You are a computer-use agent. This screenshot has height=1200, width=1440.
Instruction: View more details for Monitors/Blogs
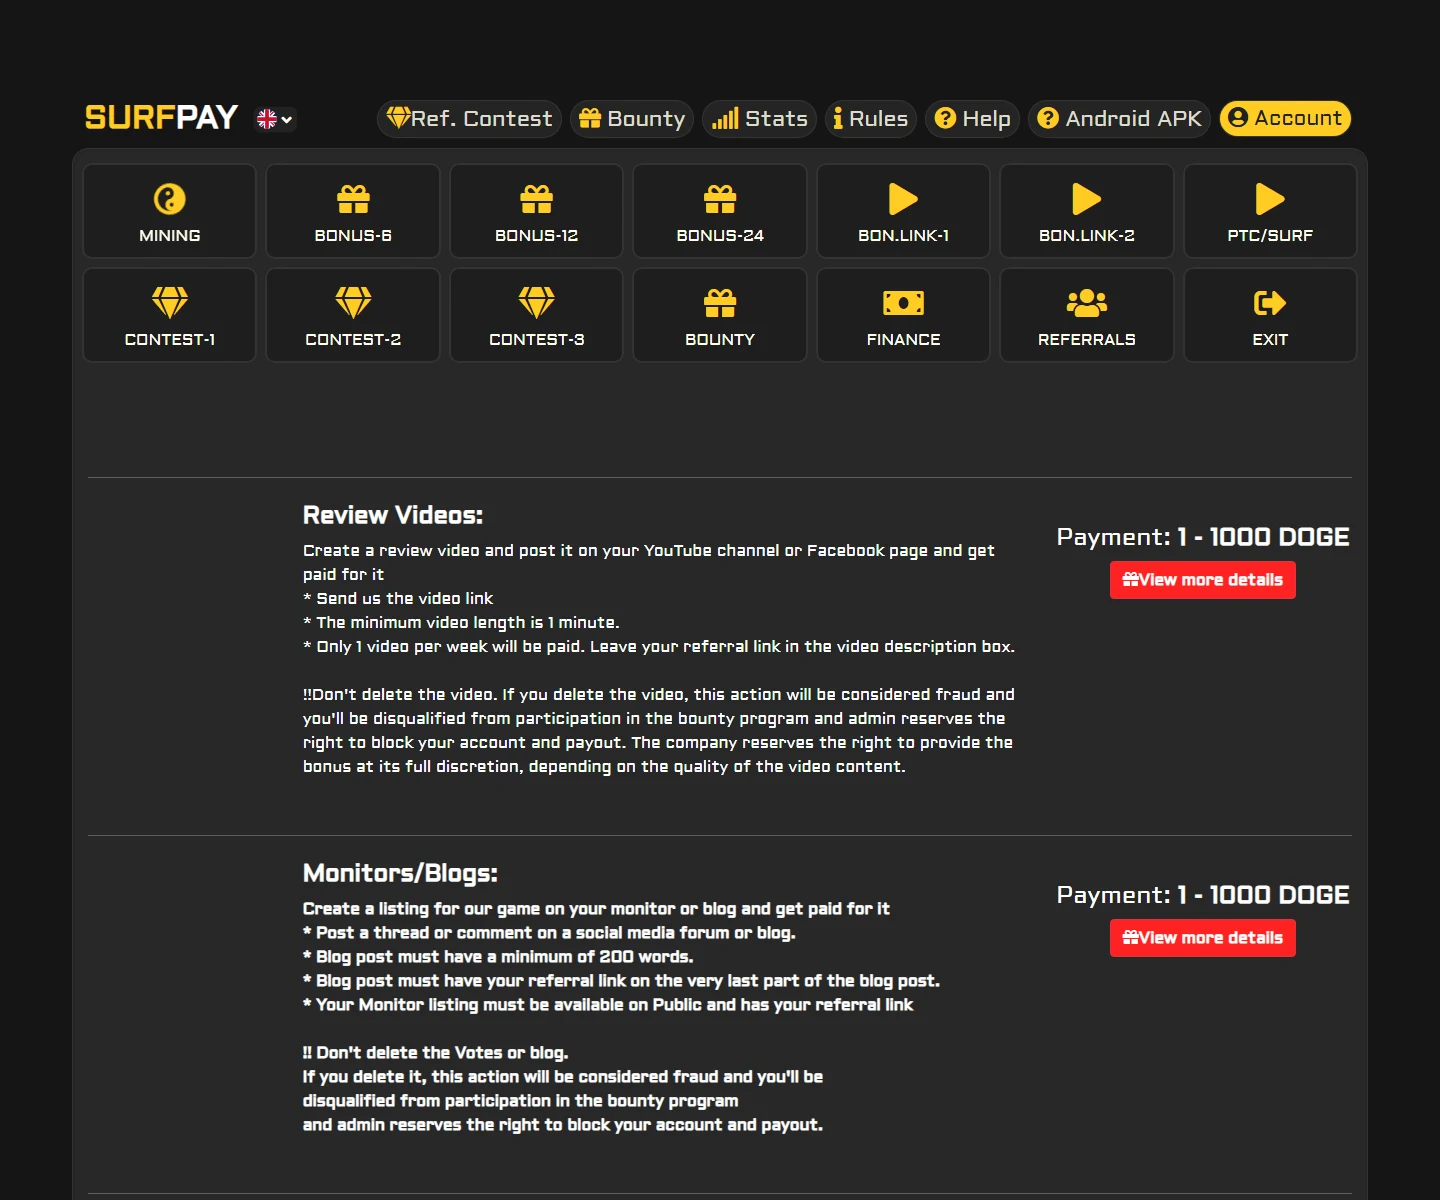[x=1203, y=938]
